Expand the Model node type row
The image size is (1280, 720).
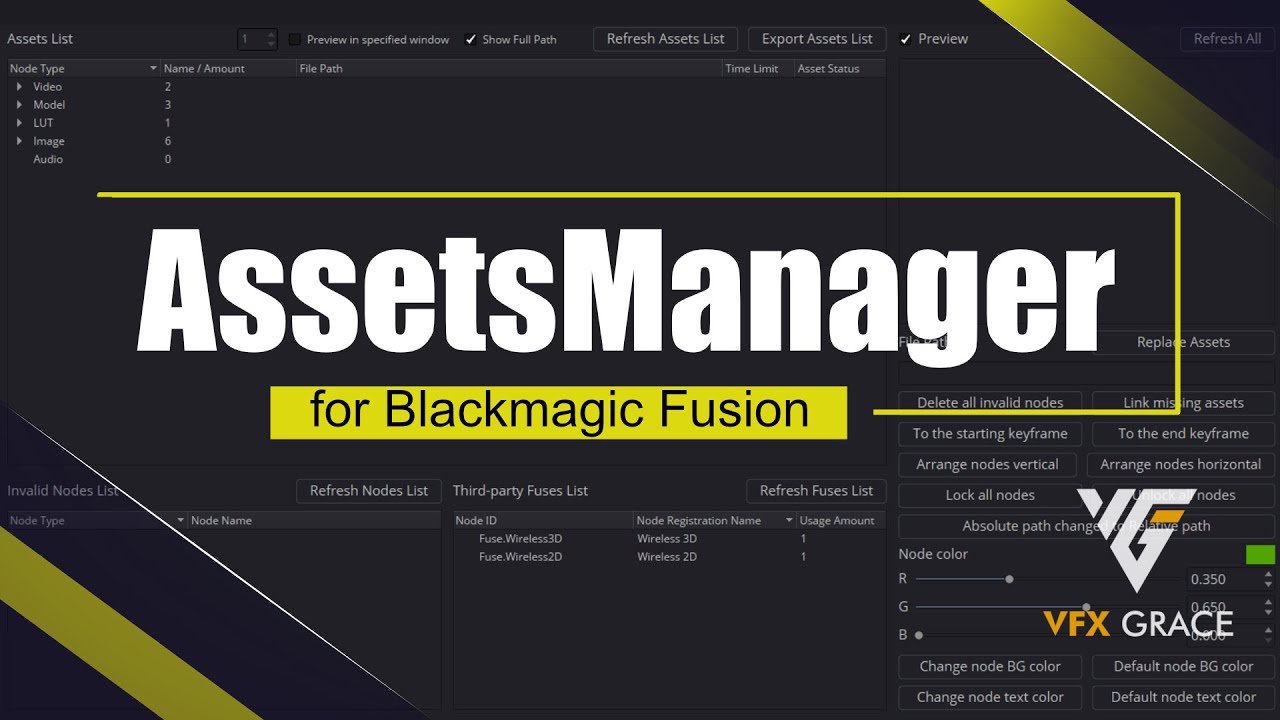tap(19, 105)
